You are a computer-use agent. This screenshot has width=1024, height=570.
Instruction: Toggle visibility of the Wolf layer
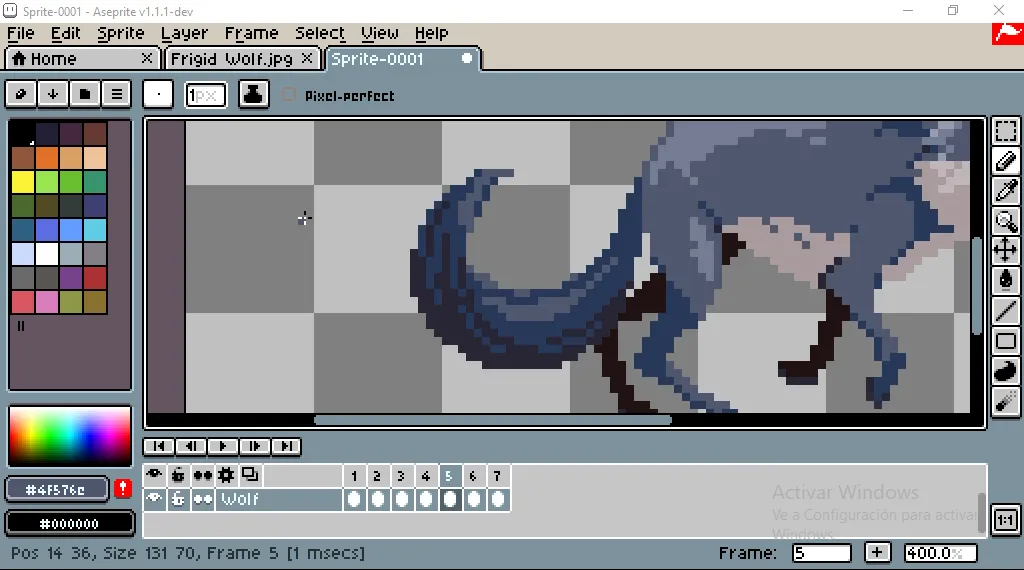[x=154, y=499]
